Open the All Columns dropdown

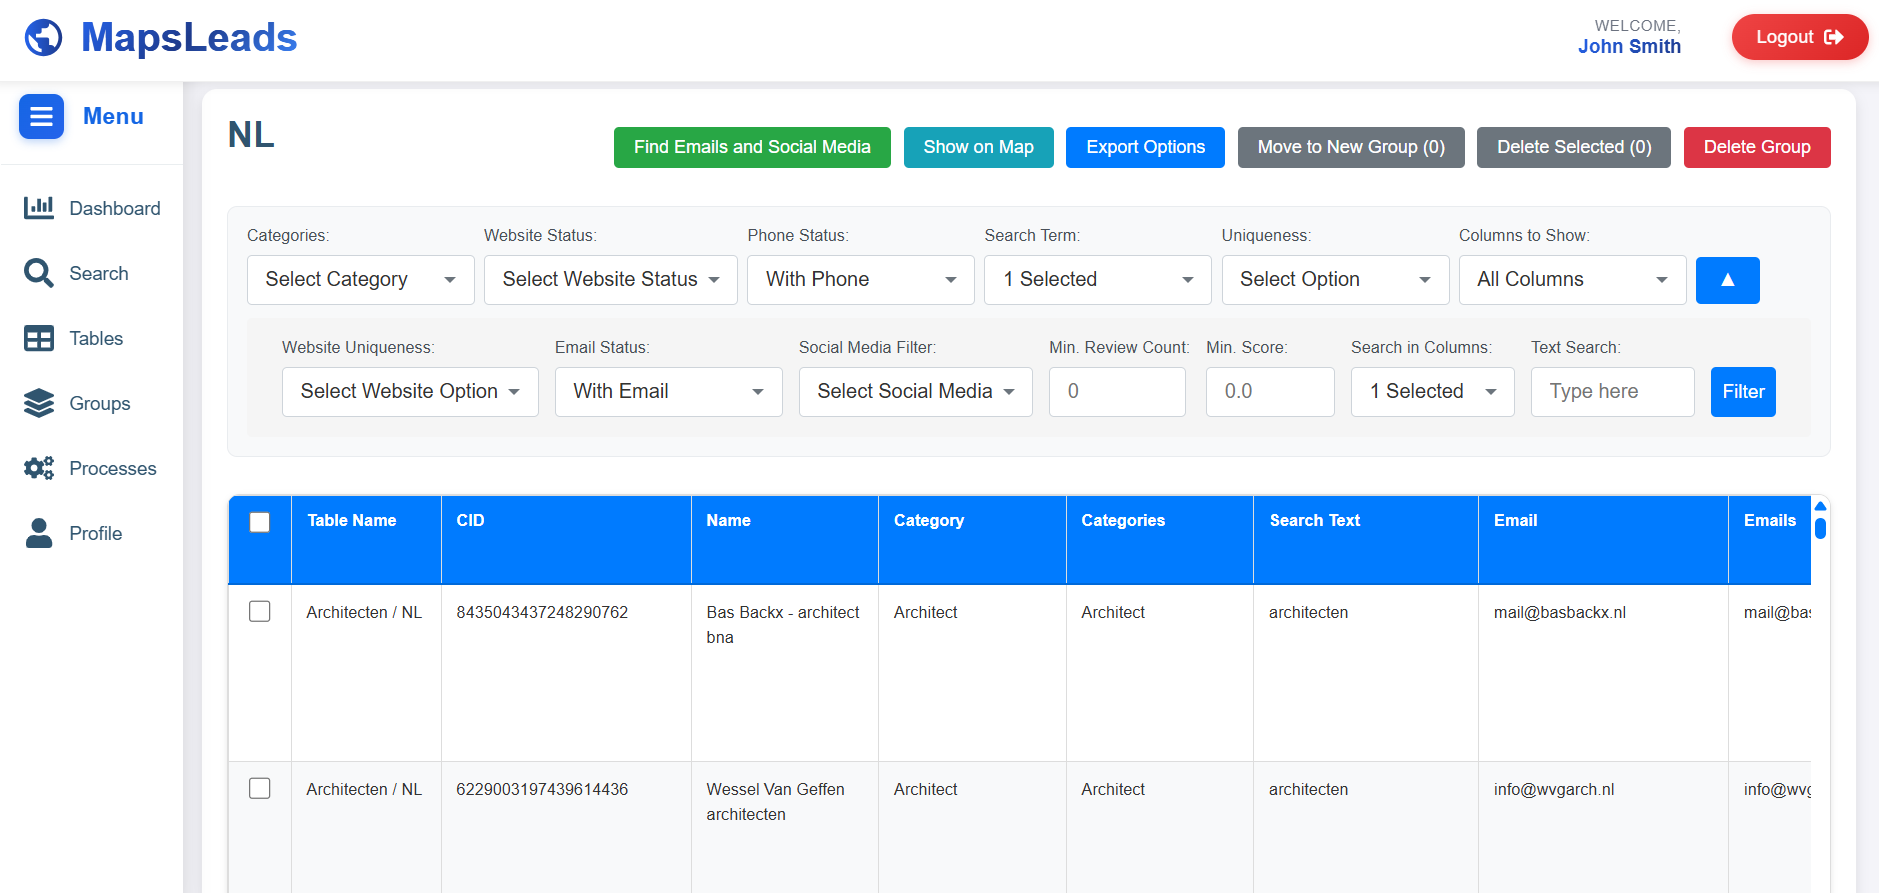[1572, 280]
